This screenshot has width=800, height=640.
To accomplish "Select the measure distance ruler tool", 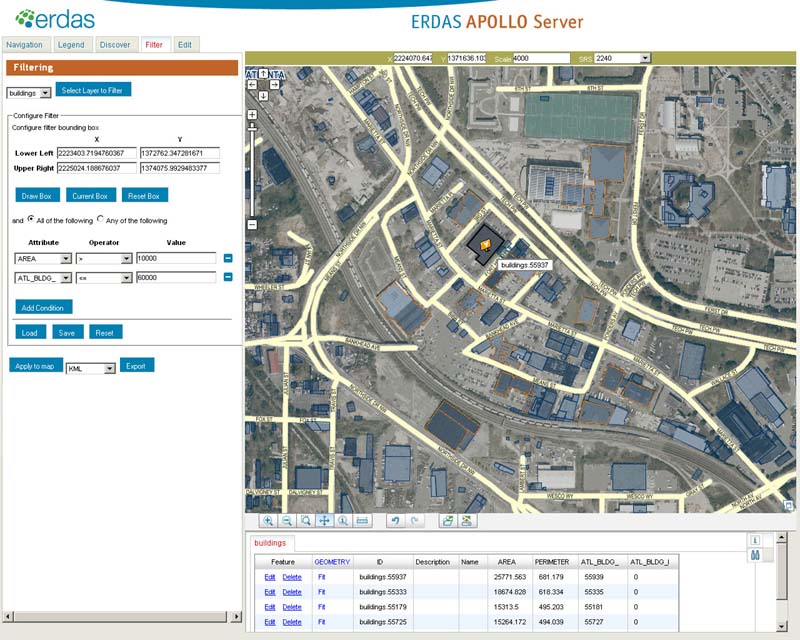I will tap(362, 521).
